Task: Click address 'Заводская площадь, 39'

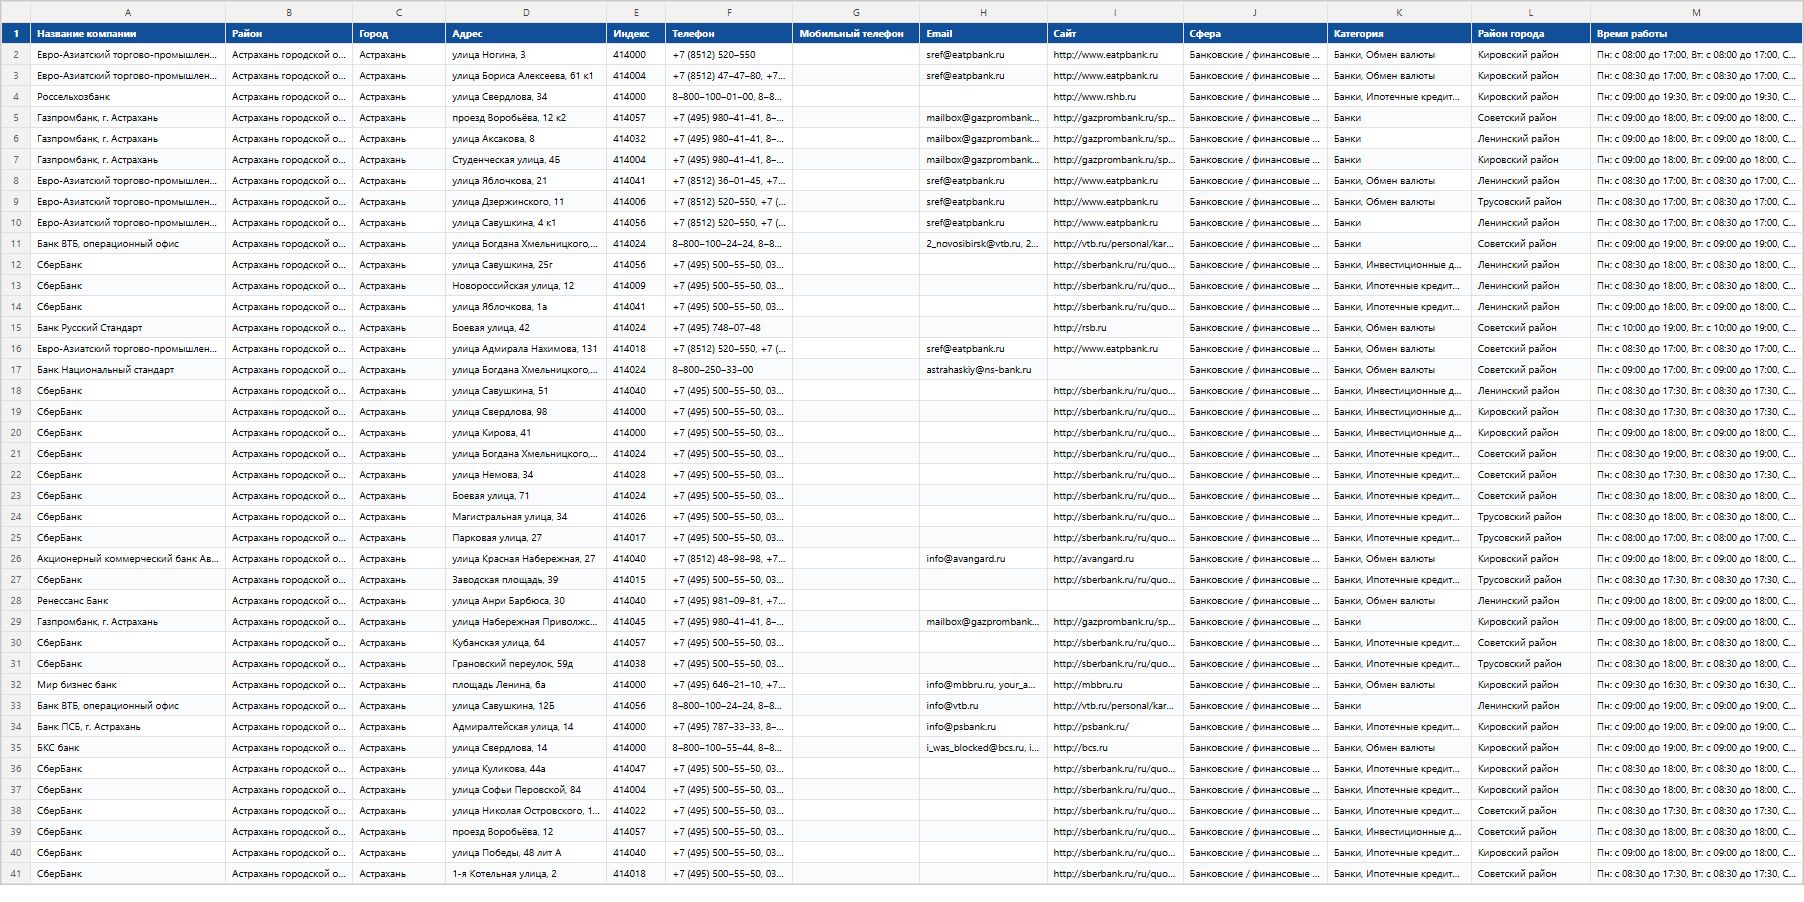Action: pos(526,580)
